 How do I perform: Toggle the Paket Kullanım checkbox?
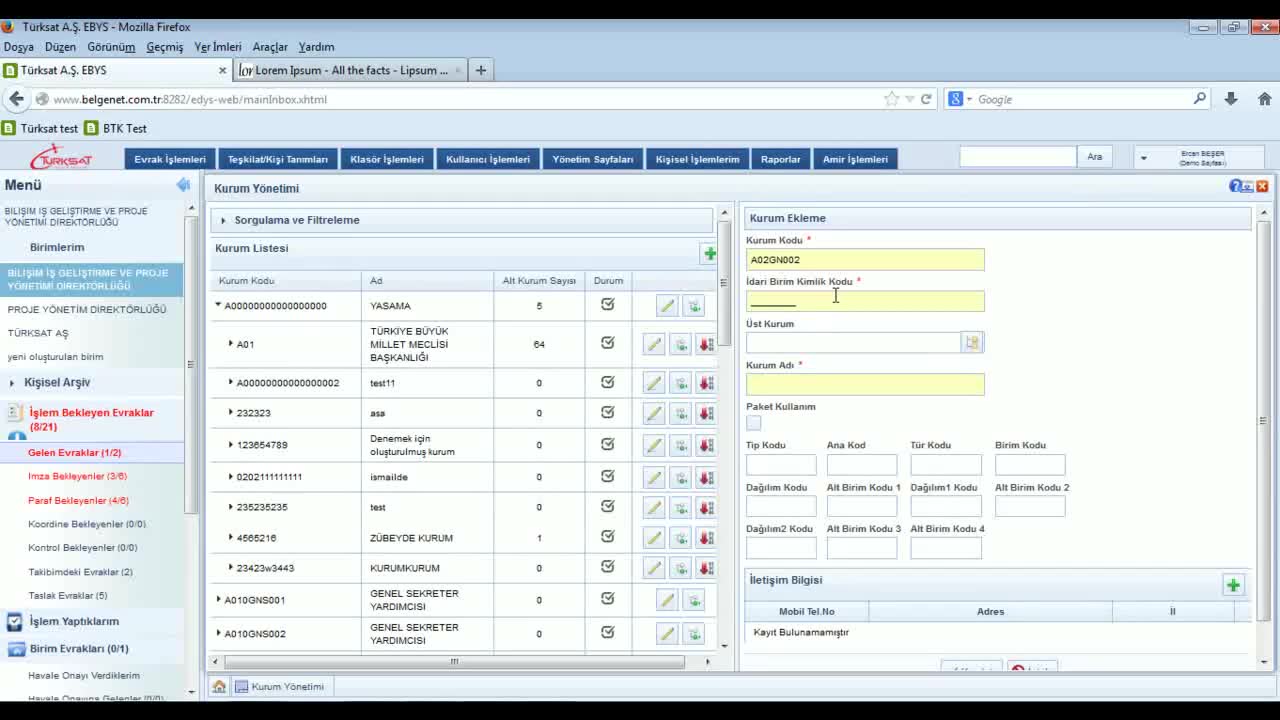(754, 423)
